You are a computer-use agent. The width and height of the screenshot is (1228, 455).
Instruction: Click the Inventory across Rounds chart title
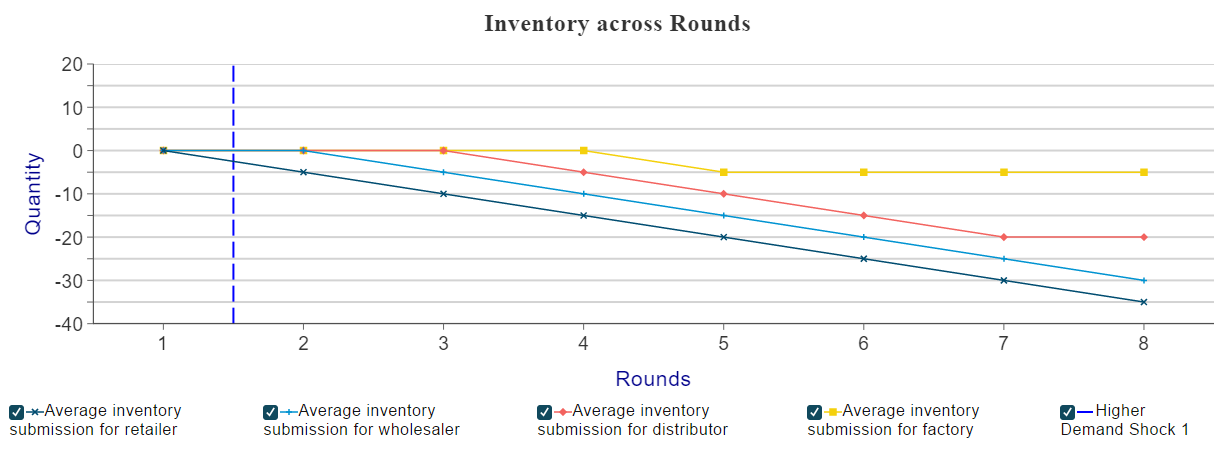click(x=617, y=24)
